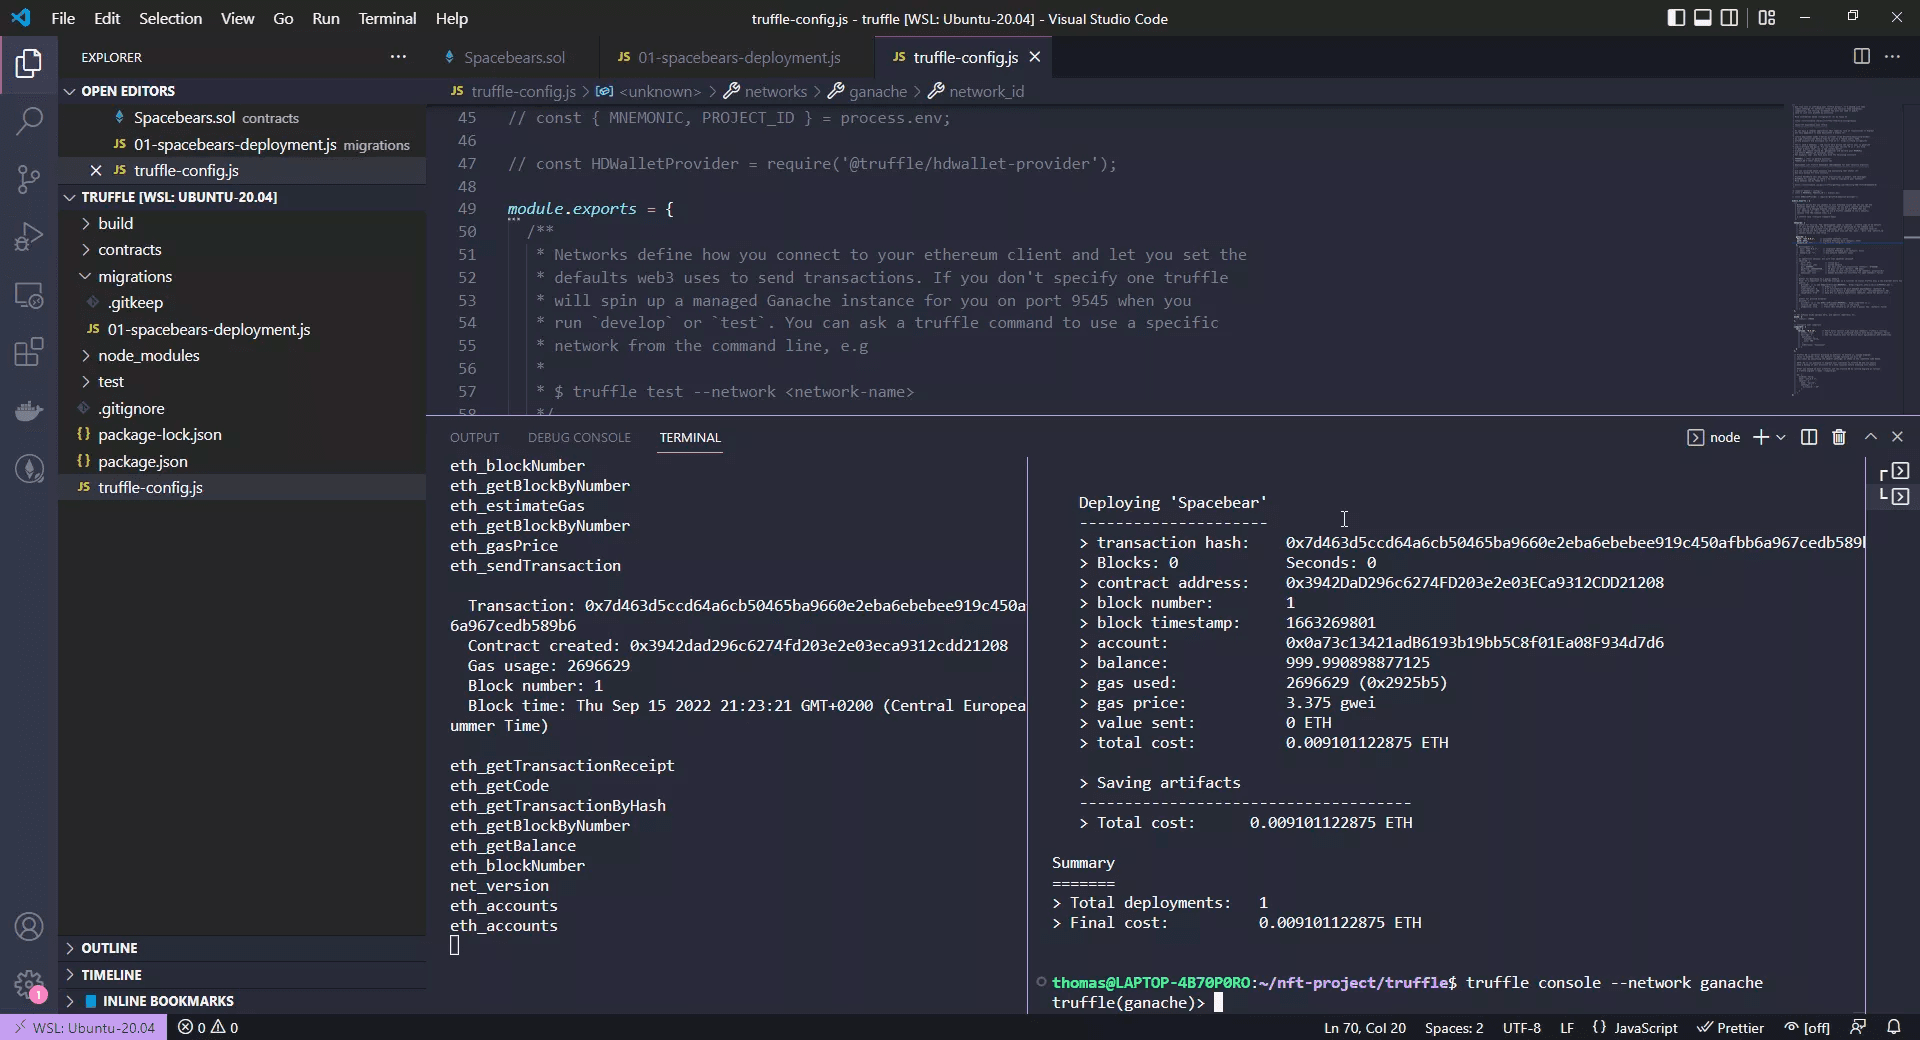Close the terminal panel

(1897, 437)
